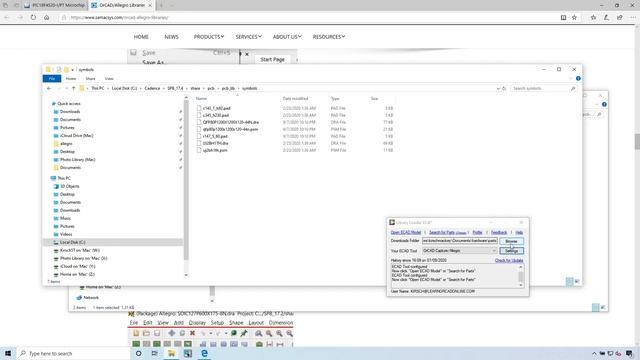Screen dimensions: 640x360
Task: Refresh the Explorer address bar
Action: (504, 88)
